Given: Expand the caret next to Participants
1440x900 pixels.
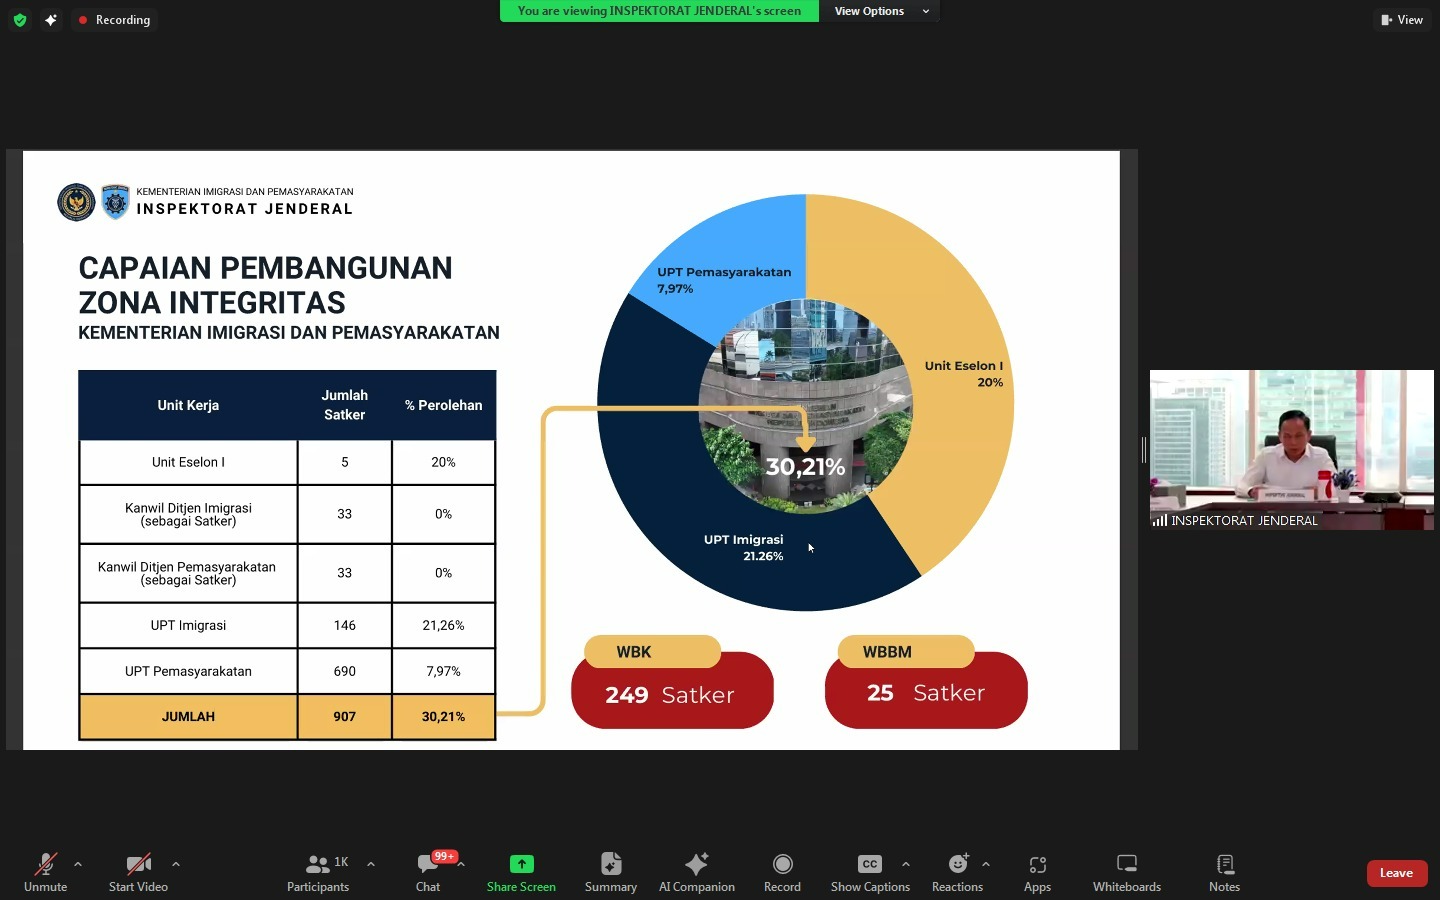Looking at the screenshot, I should [x=371, y=864].
